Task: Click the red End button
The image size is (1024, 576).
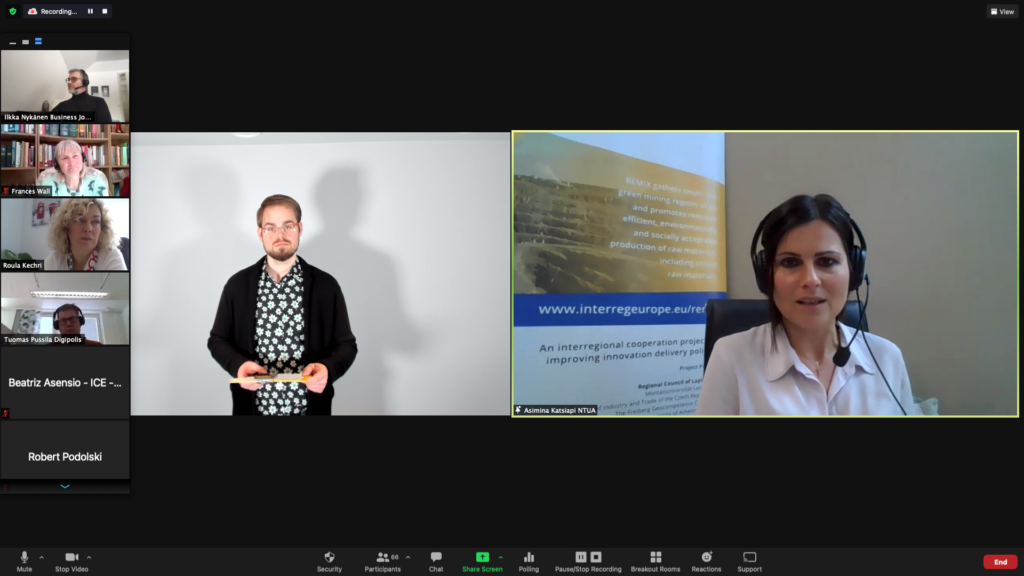Action: (x=1000, y=562)
